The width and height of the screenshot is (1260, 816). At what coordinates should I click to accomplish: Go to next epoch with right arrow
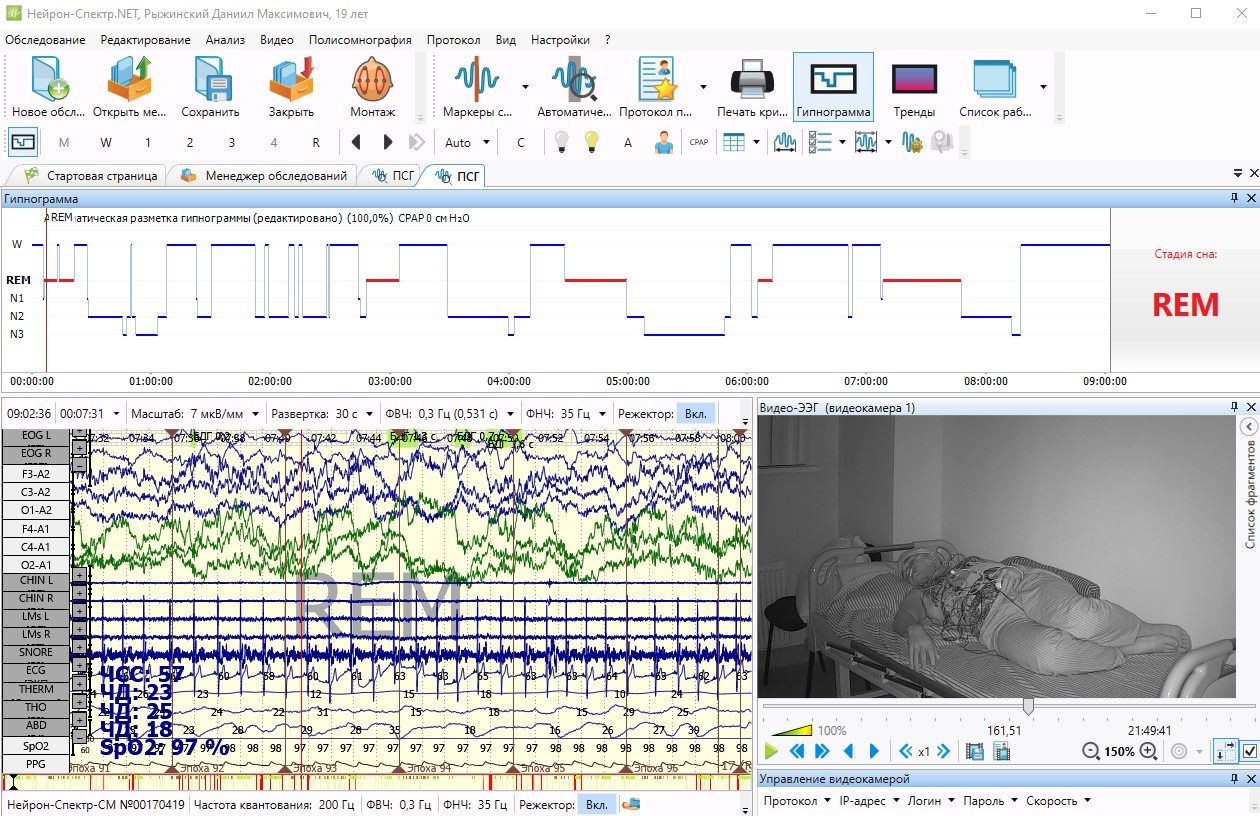pos(388,143)
